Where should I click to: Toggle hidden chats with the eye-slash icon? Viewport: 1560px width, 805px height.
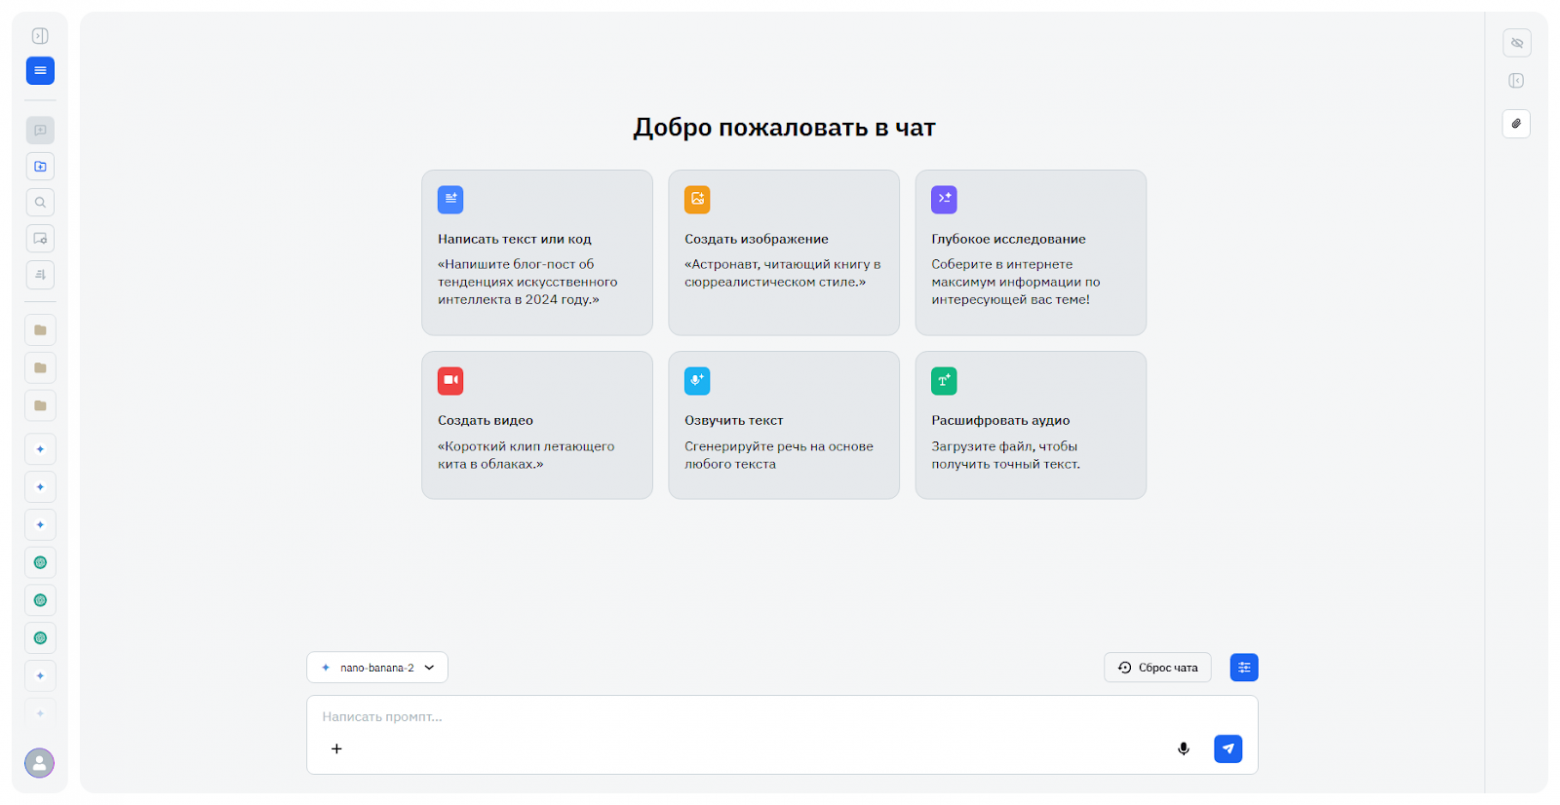point(1517,43)
